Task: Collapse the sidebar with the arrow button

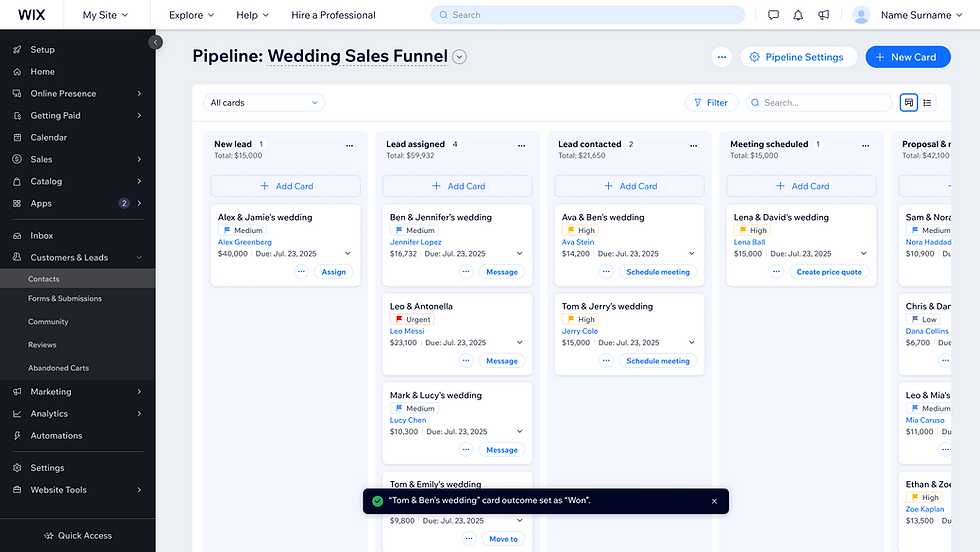Action: 156,42
